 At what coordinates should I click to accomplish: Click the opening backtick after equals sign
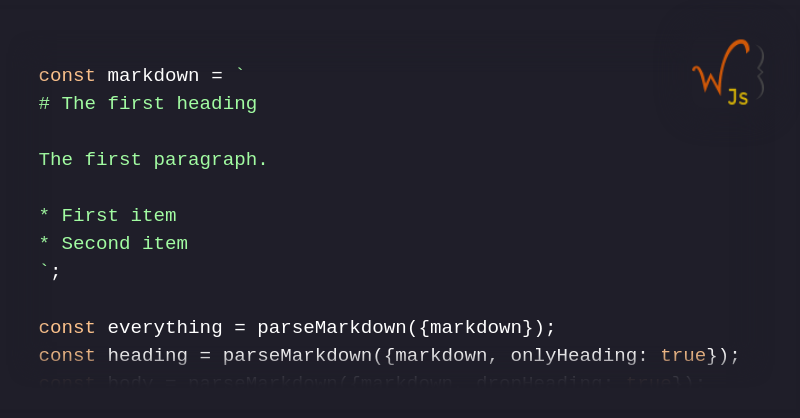(x=239, y=74)
